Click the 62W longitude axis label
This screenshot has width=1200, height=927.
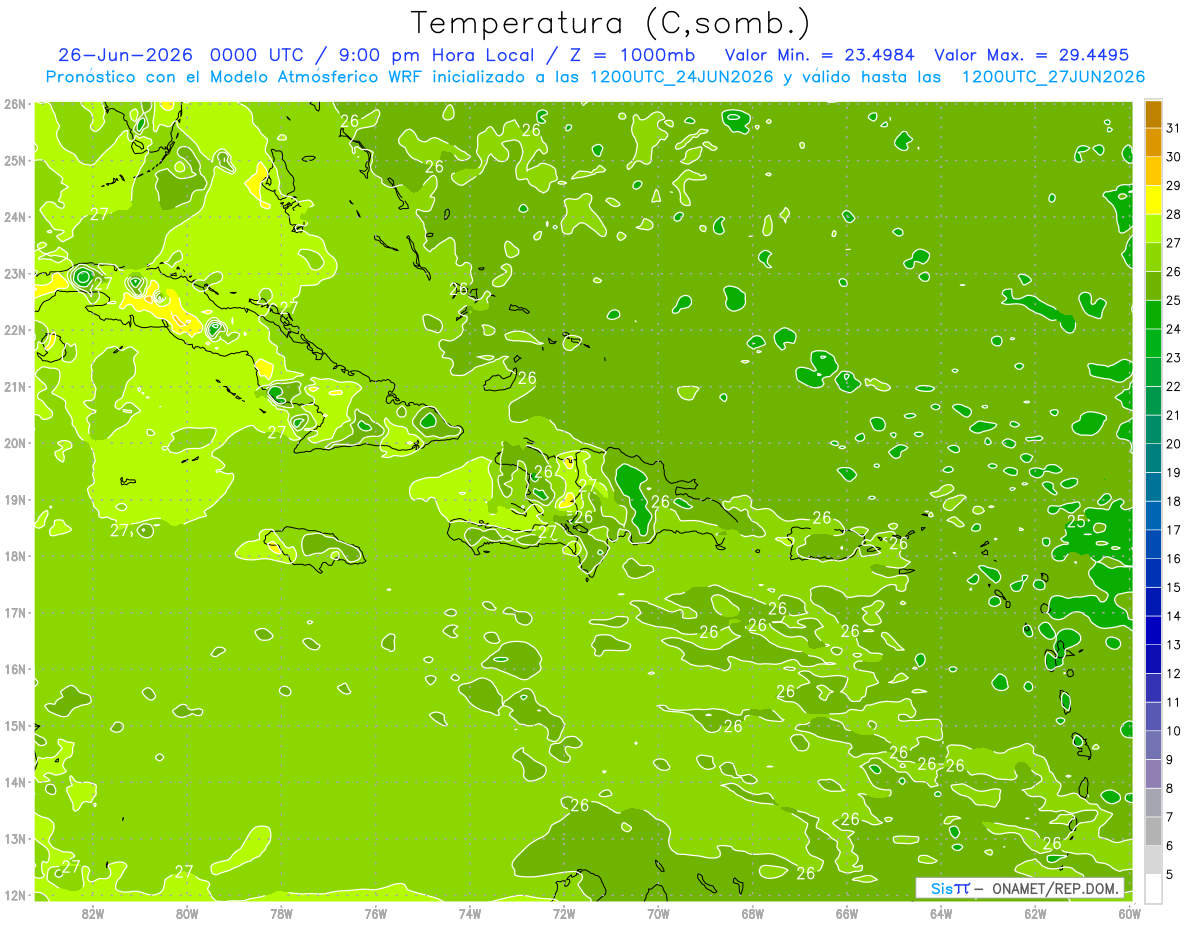(x=1035, y=913)
